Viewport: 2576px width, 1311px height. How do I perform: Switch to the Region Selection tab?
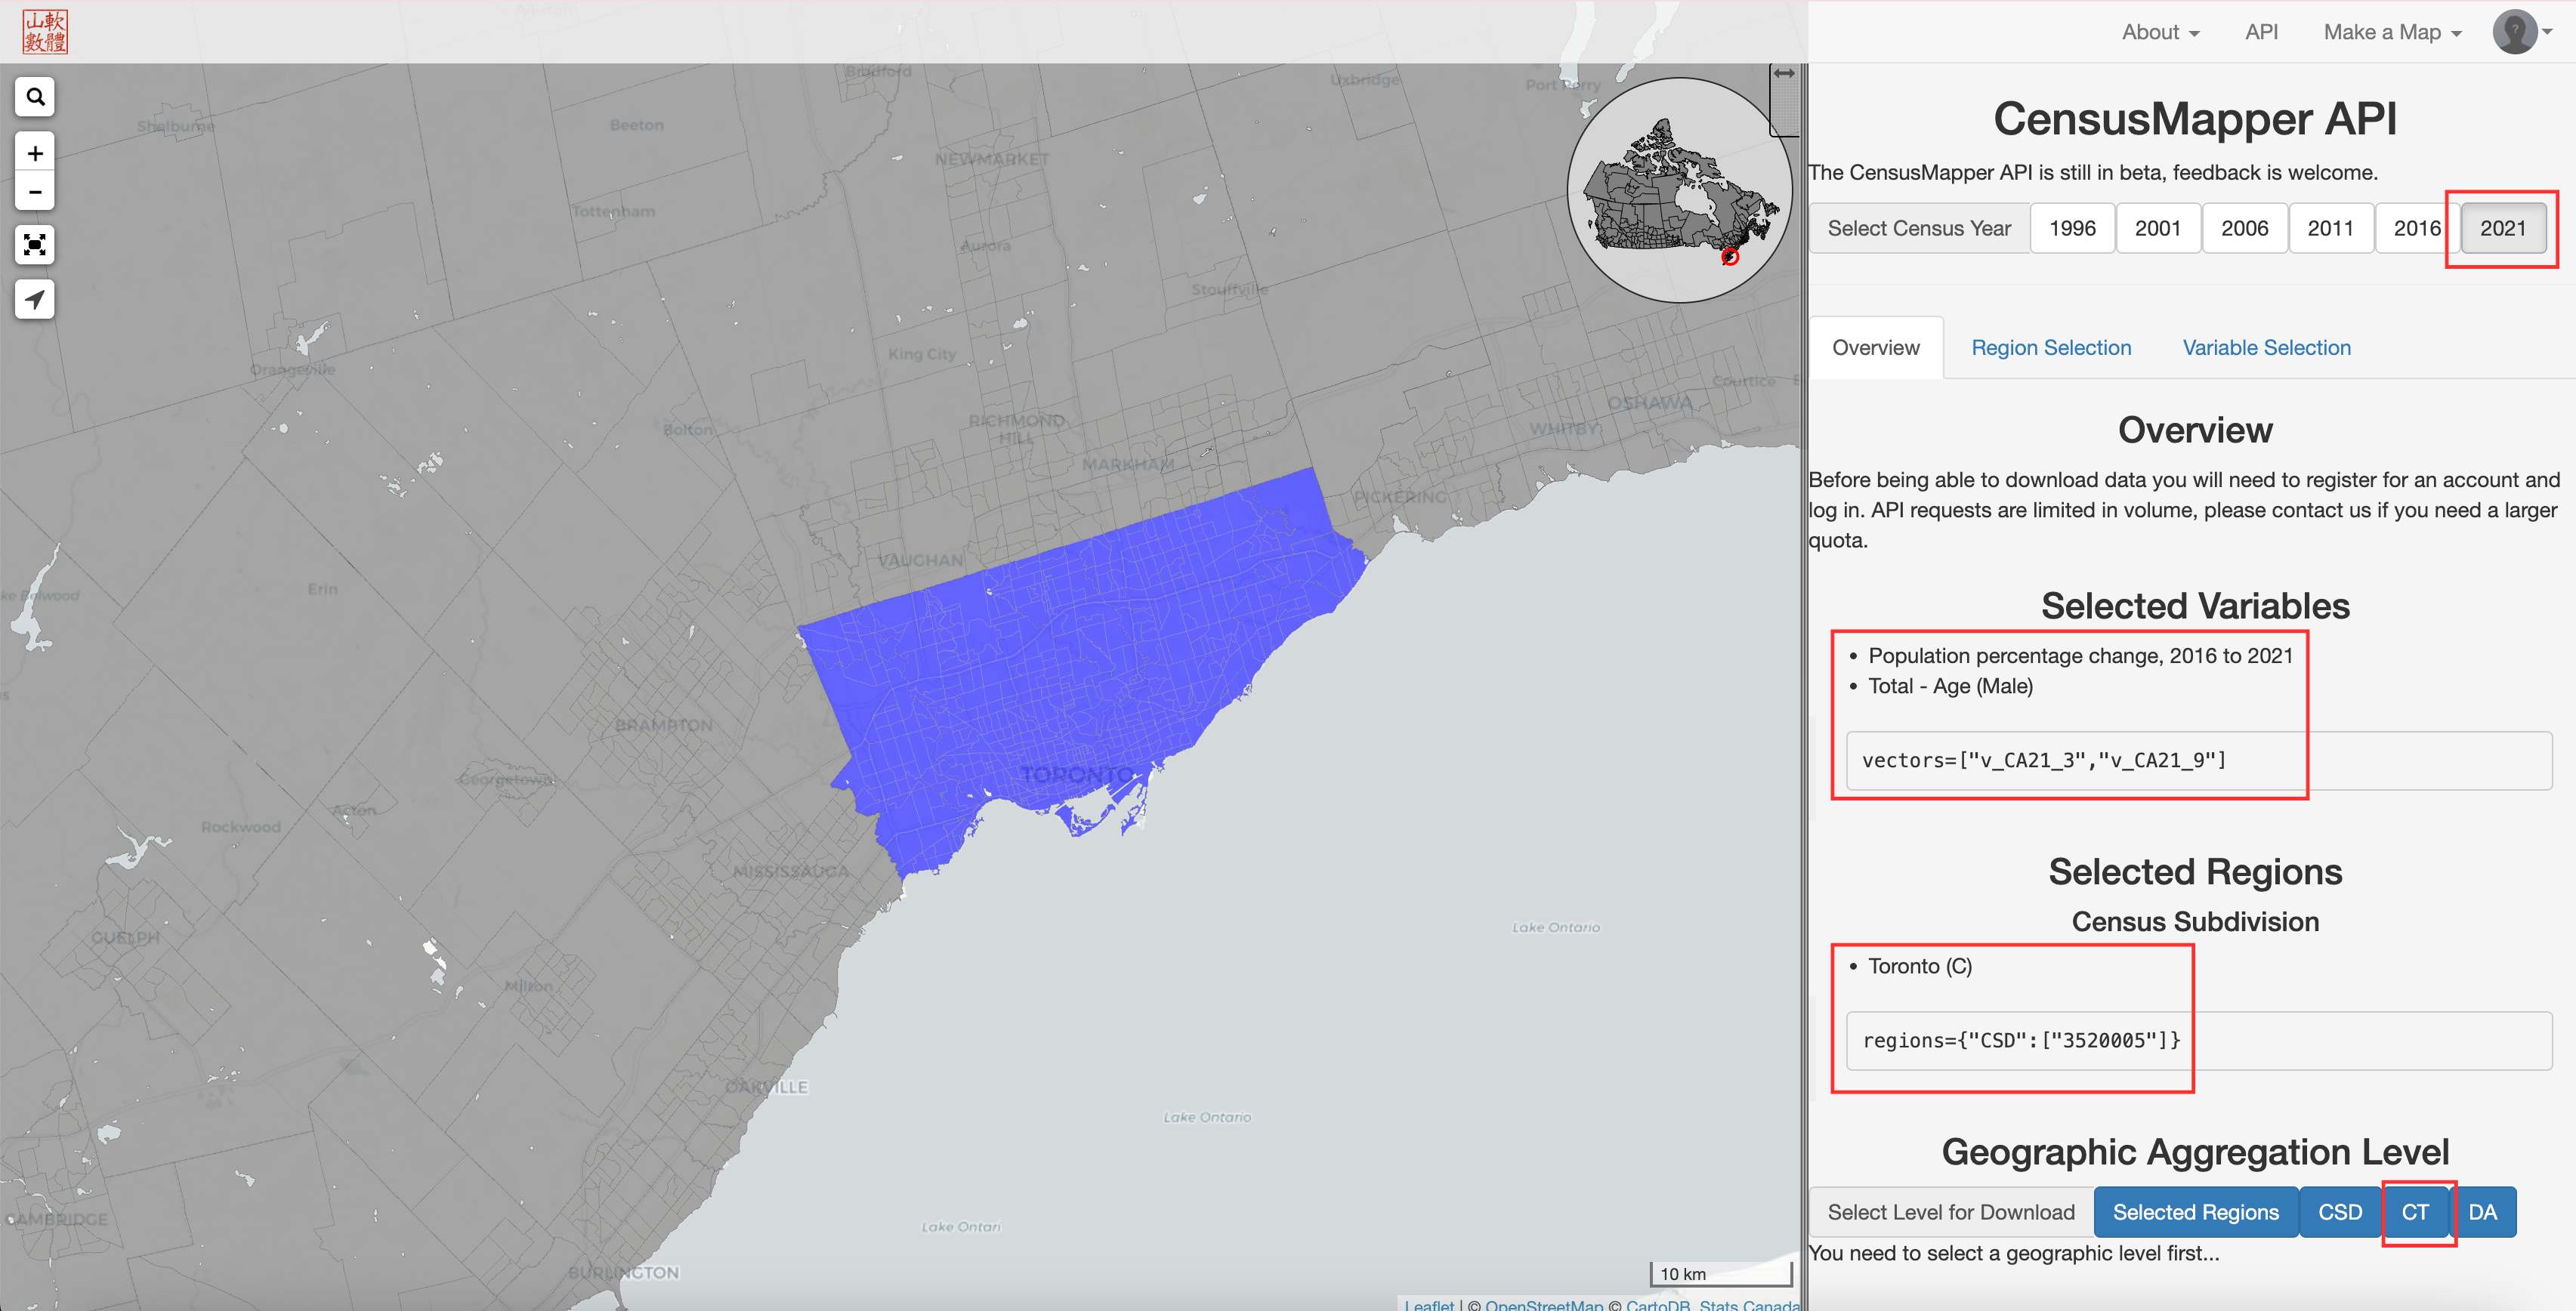coord(2051,348)
